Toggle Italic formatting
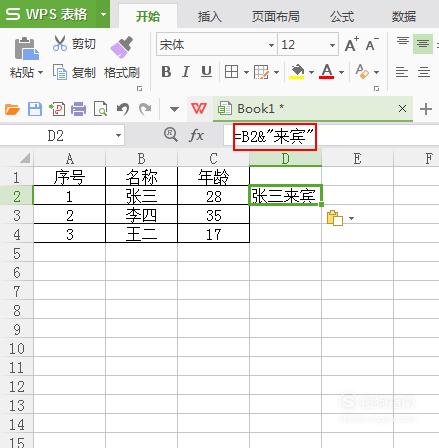Screen dimensions: 439x448 [x=186, y=72]
